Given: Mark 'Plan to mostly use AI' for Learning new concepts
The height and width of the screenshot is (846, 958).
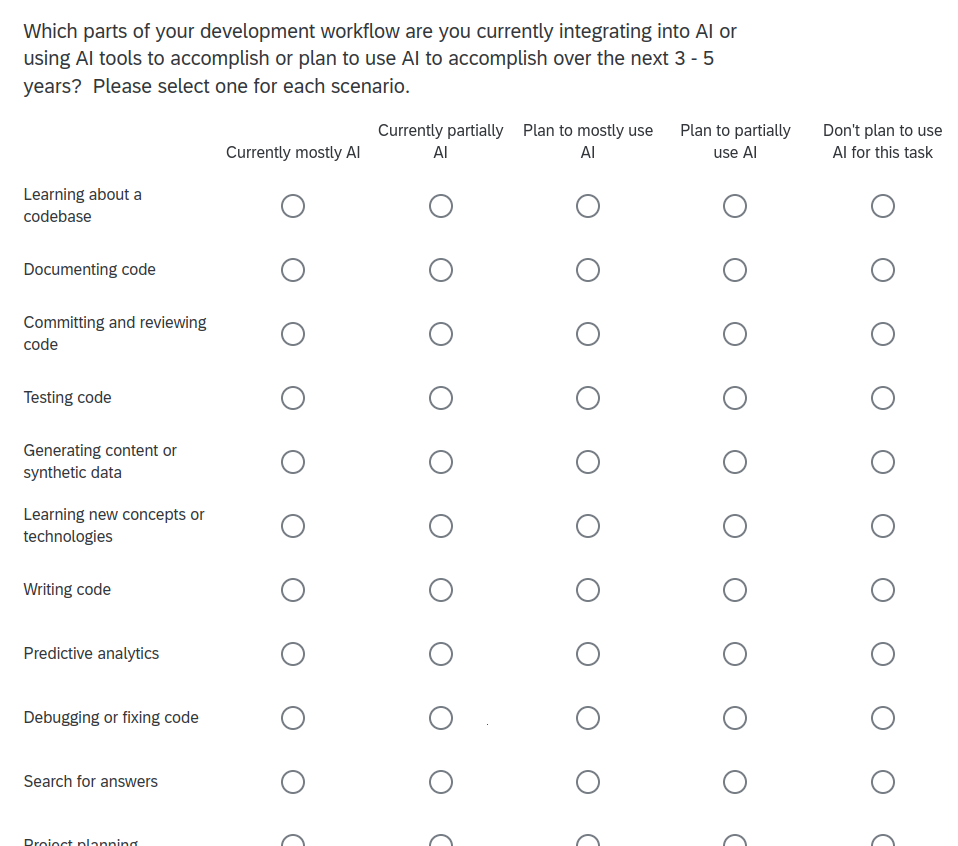Looking at the screenshot, I should 588,526.
